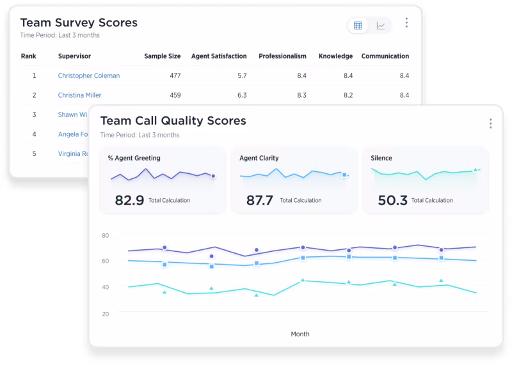Select sample size value 459
This screenshot has height=365, width=512.
pos(175,95)
